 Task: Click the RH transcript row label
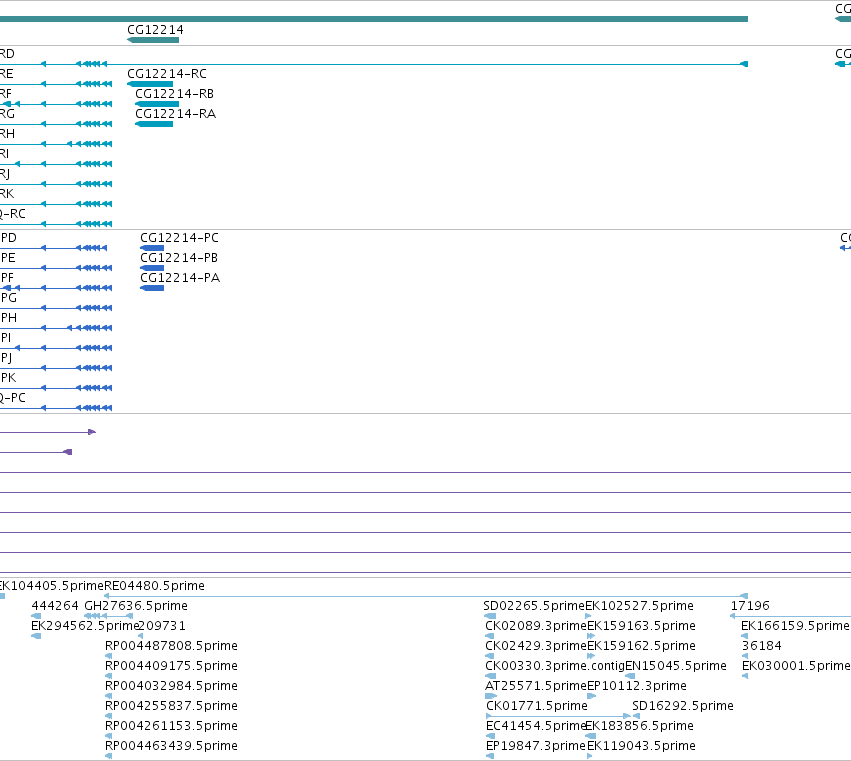[x=8, y=134]
